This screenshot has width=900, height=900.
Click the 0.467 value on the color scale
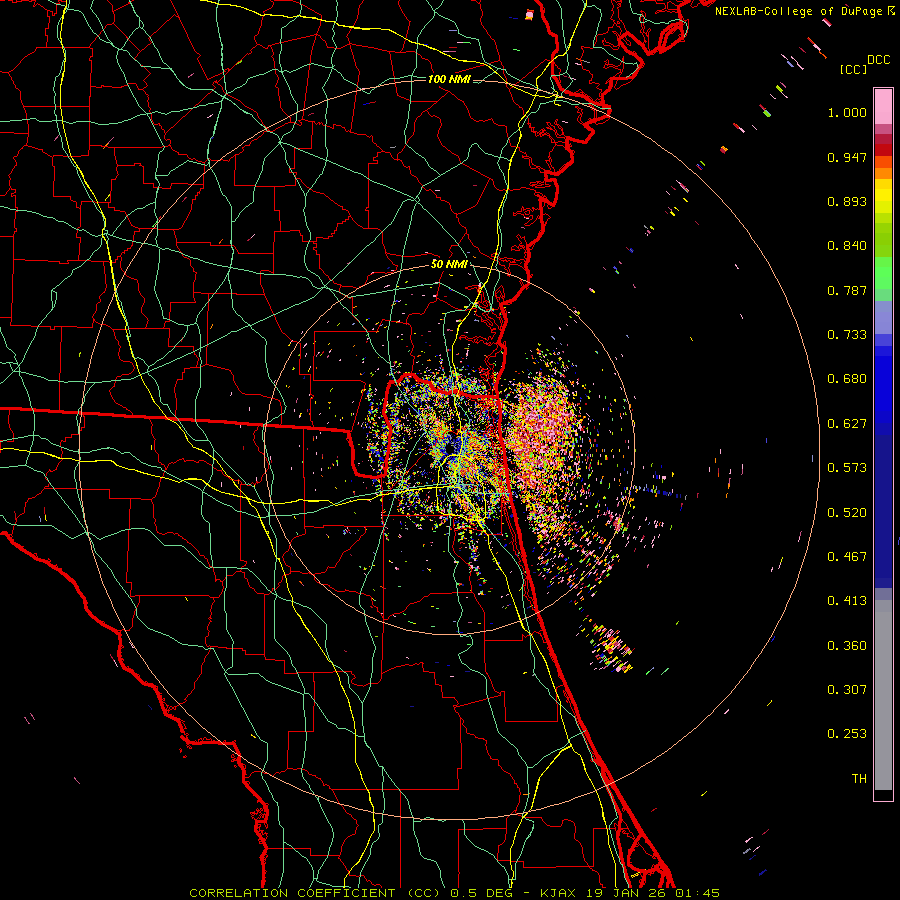[847, 557]
